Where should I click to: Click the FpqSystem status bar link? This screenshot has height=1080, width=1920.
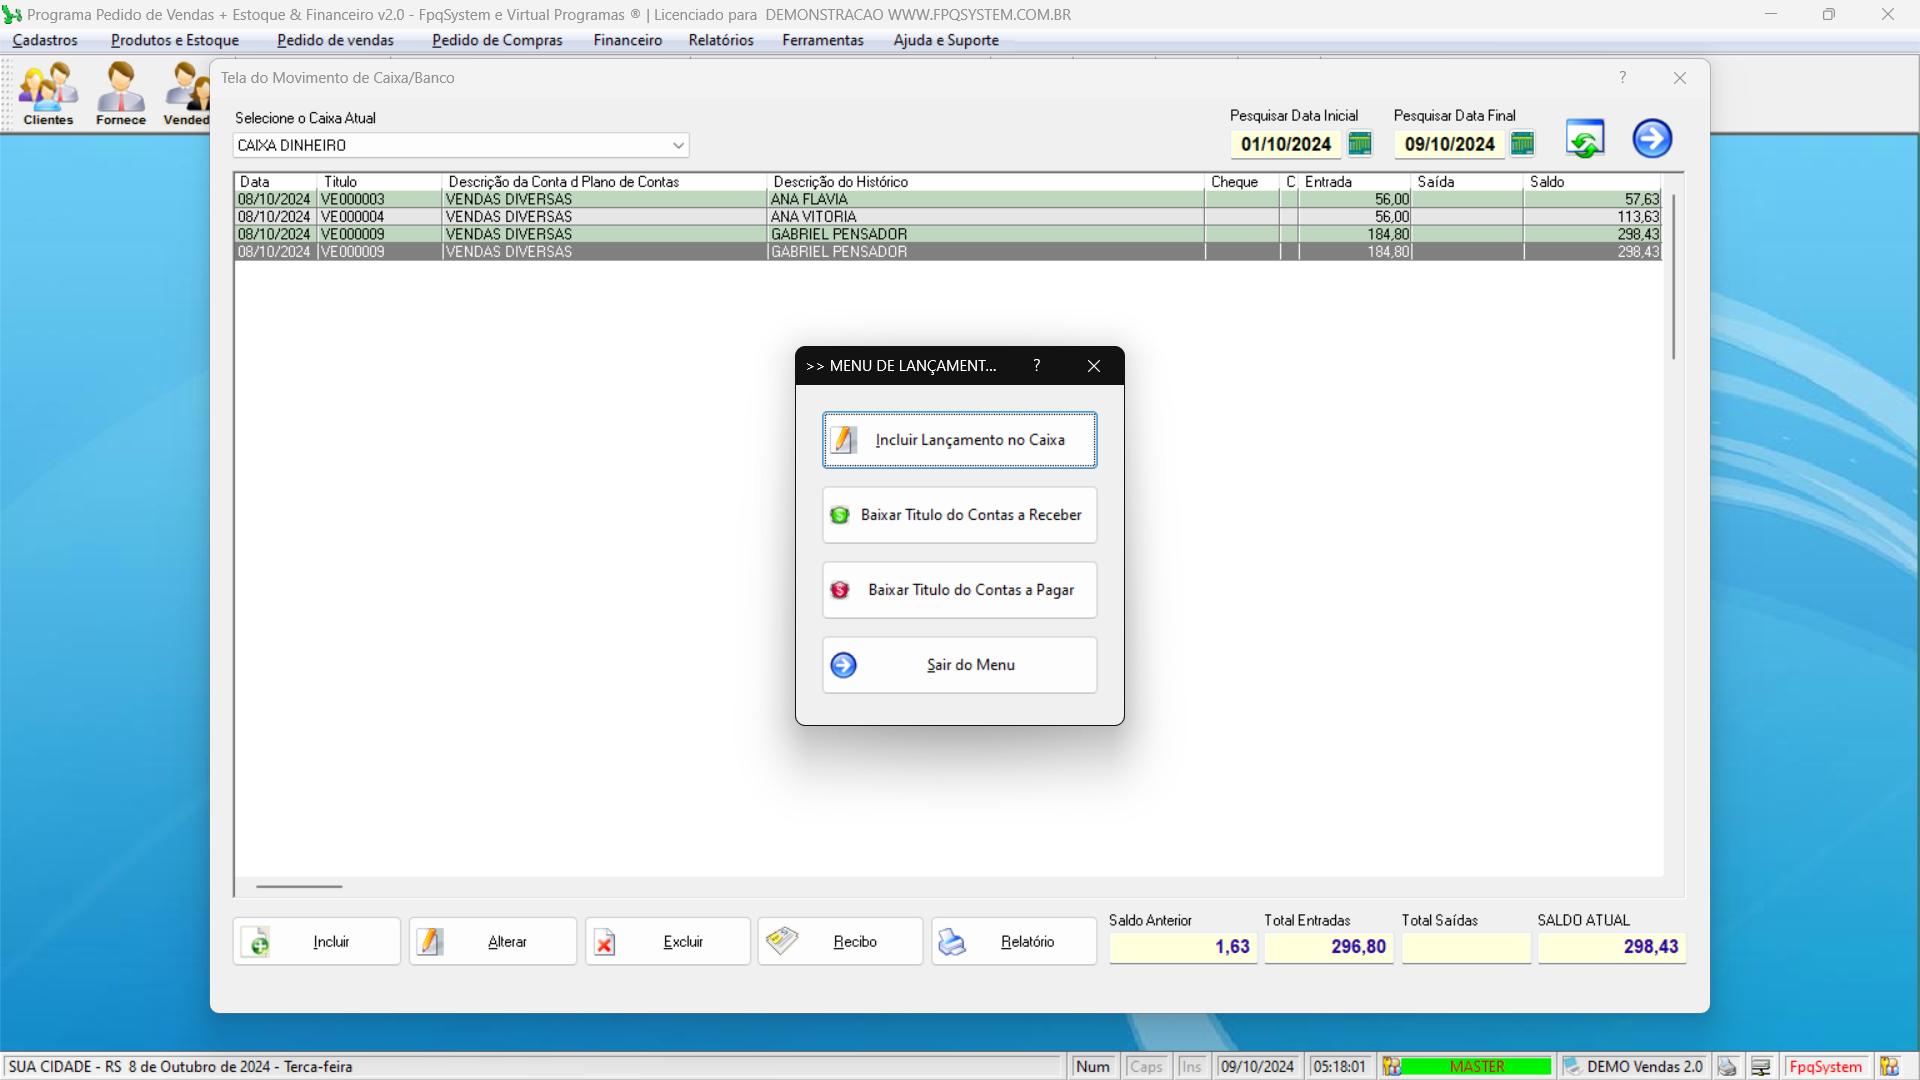click(1826, 1067)
